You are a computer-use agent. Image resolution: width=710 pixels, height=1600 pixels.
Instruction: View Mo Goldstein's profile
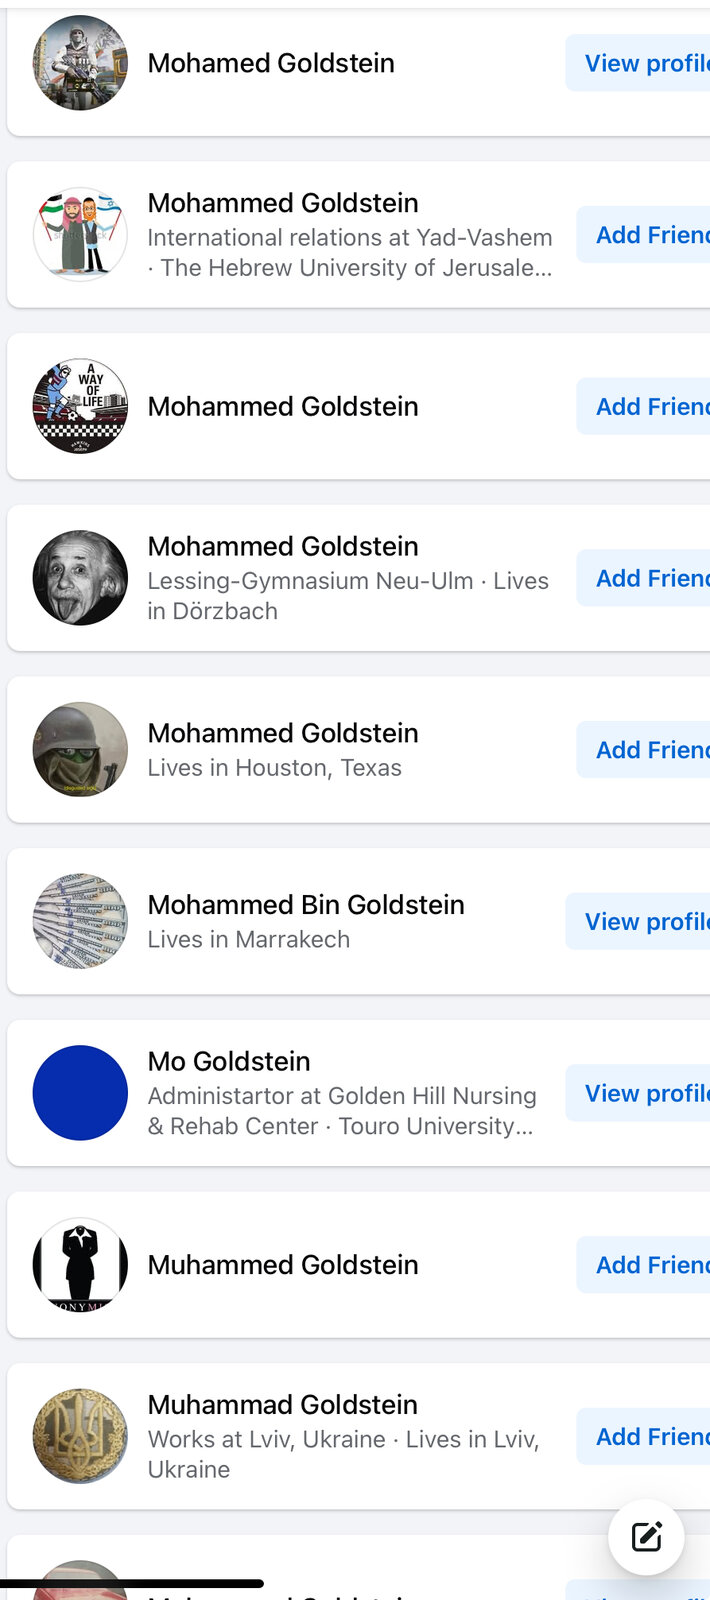tap(642, 1093)
